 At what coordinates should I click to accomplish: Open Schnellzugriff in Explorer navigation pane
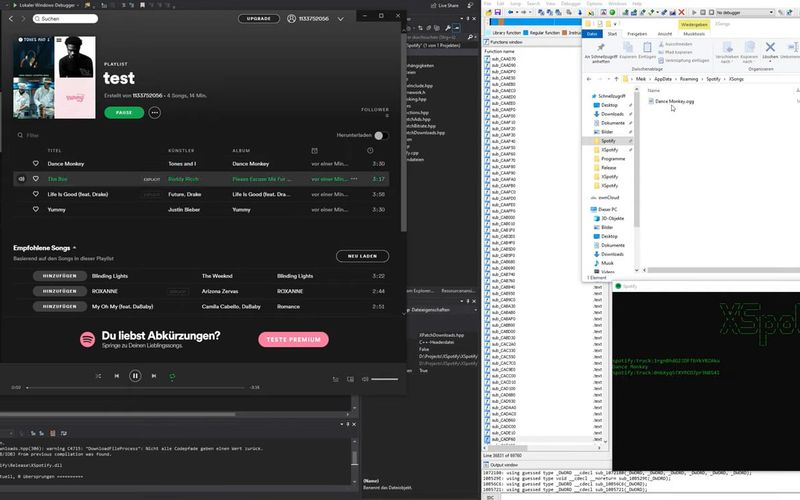coord(611,96)
